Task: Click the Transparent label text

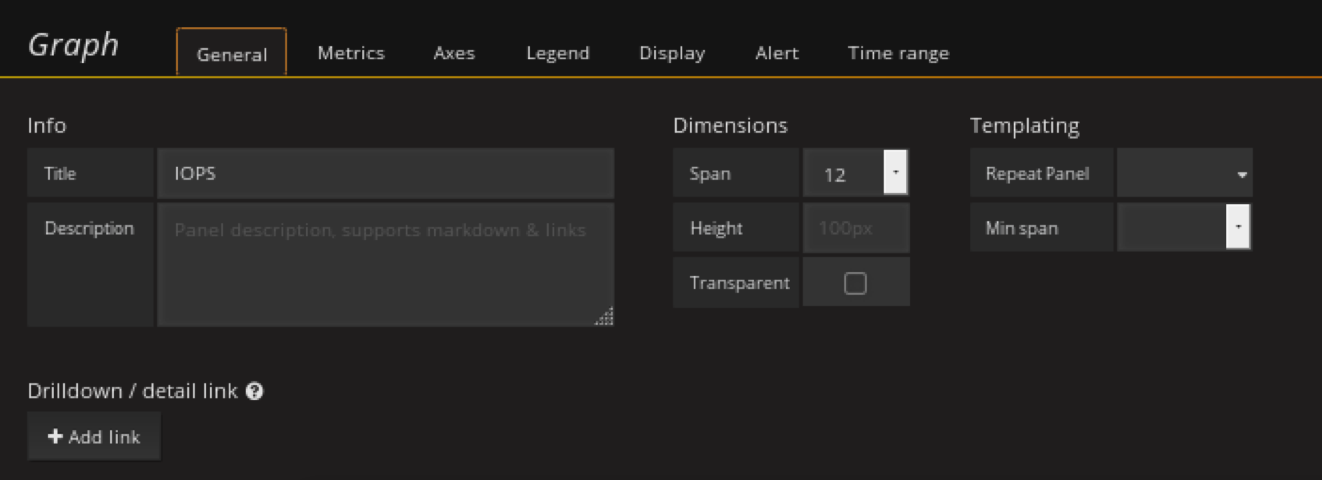Action: (x=739, y=283)
